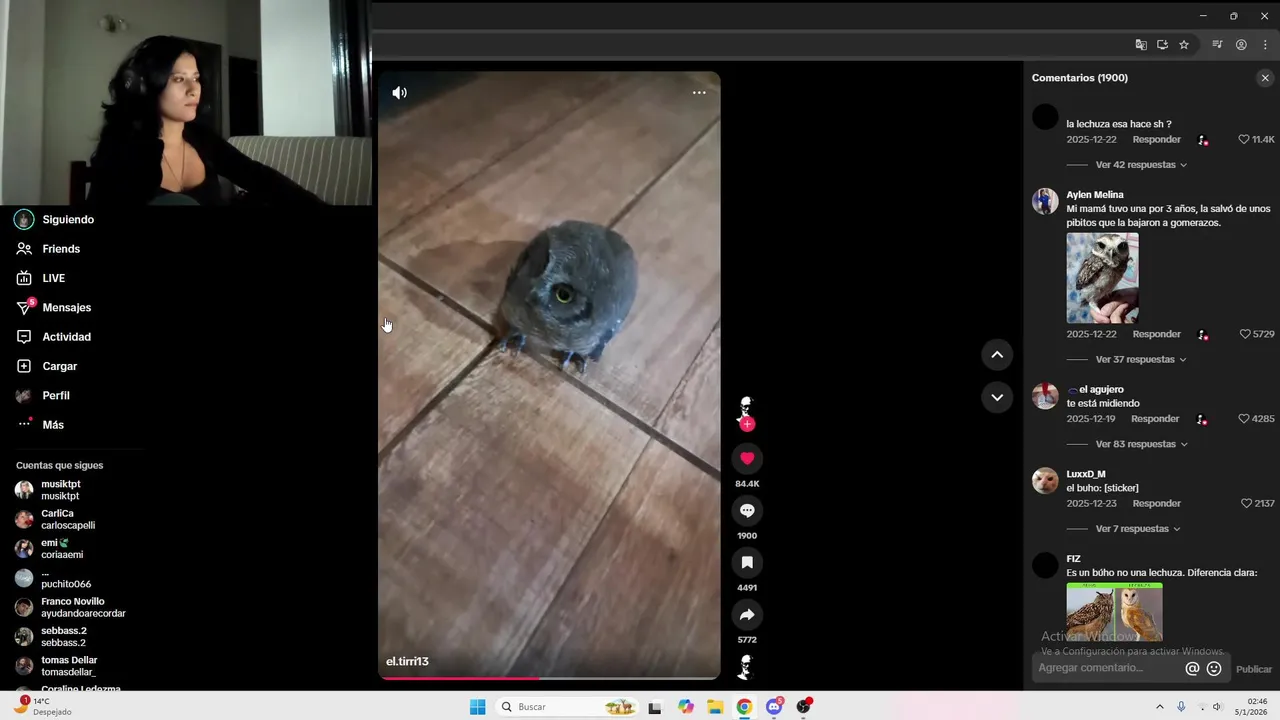Click the Agregar comentario input field

pos(1106,668)
